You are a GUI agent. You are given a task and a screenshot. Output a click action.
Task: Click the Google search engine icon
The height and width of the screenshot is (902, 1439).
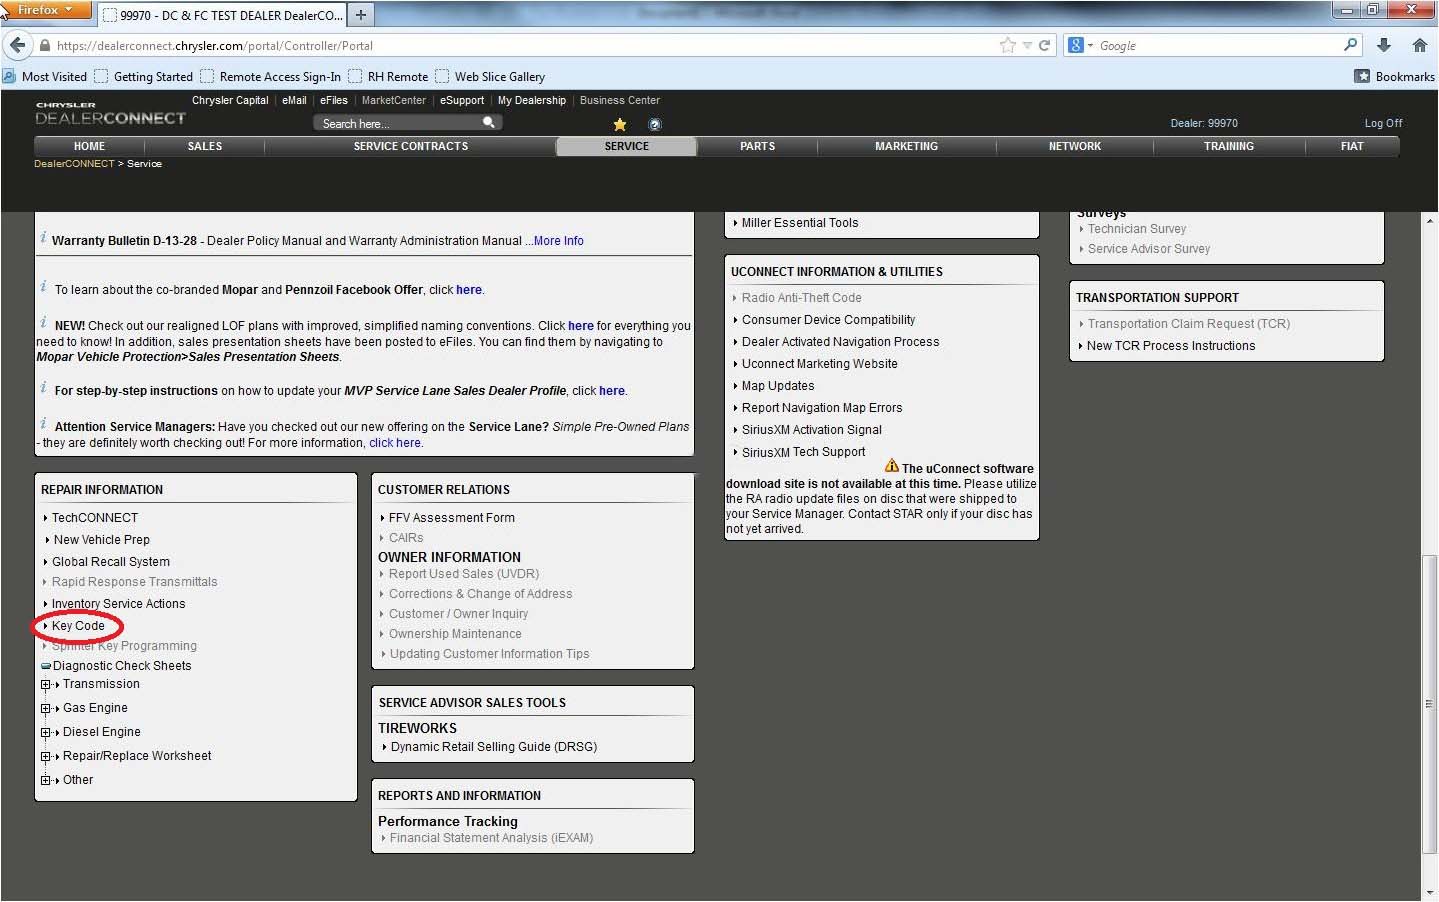[x=1076, y=45]
